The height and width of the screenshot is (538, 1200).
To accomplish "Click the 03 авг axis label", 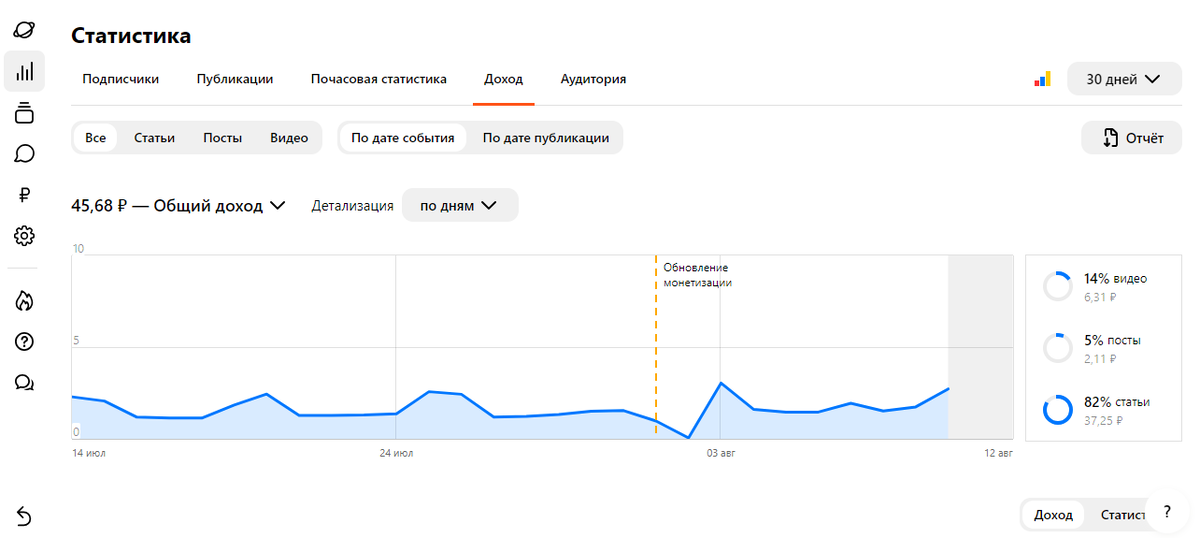I will point(720,453).
